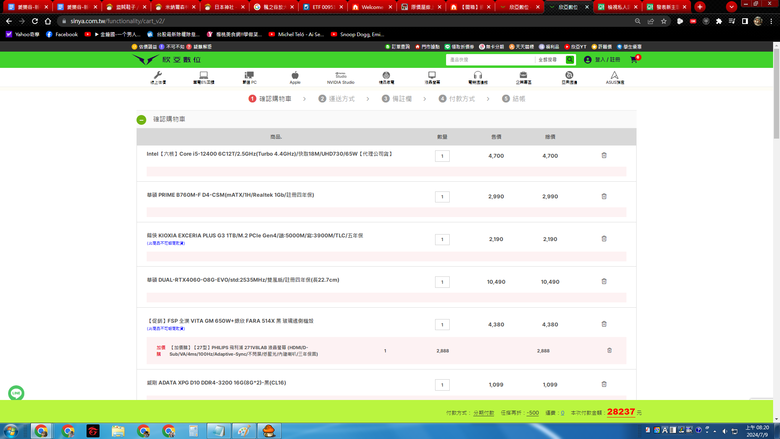Screen dimensions: 780x439
Task: Open the Yahoo bookmark
Action: tap(22, 34)
